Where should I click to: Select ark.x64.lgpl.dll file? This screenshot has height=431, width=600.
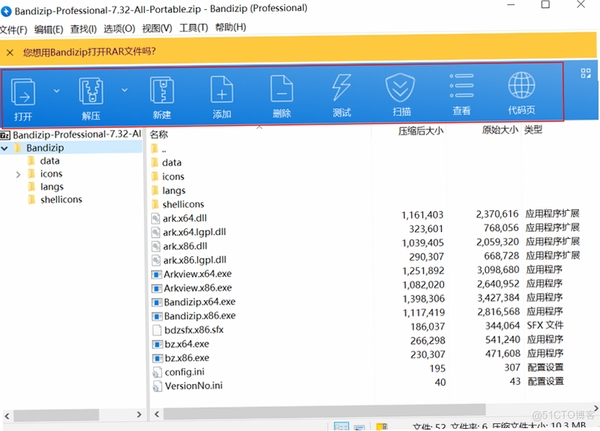pos(194,232)
